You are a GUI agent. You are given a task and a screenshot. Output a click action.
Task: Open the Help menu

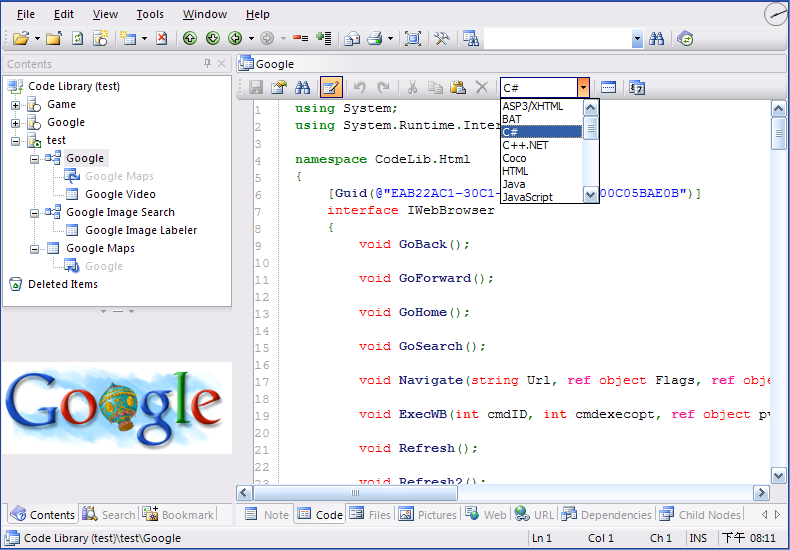click(x=257, y=14)
